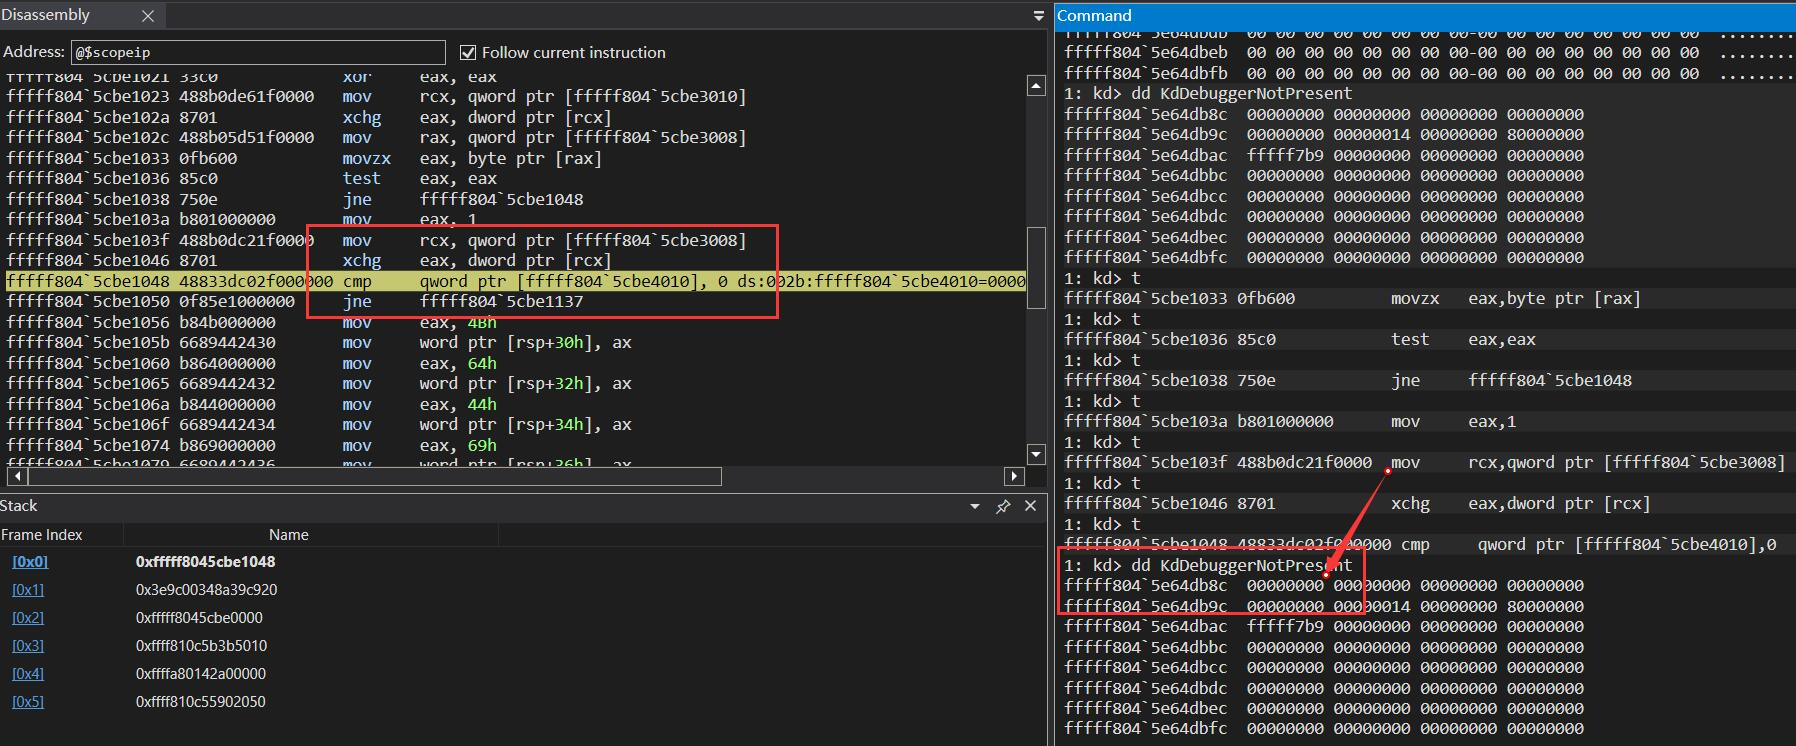The width and height of the screenshot is (1796, 746).
Task: Select the highlighted cmp instruction line
Action: 515,281
